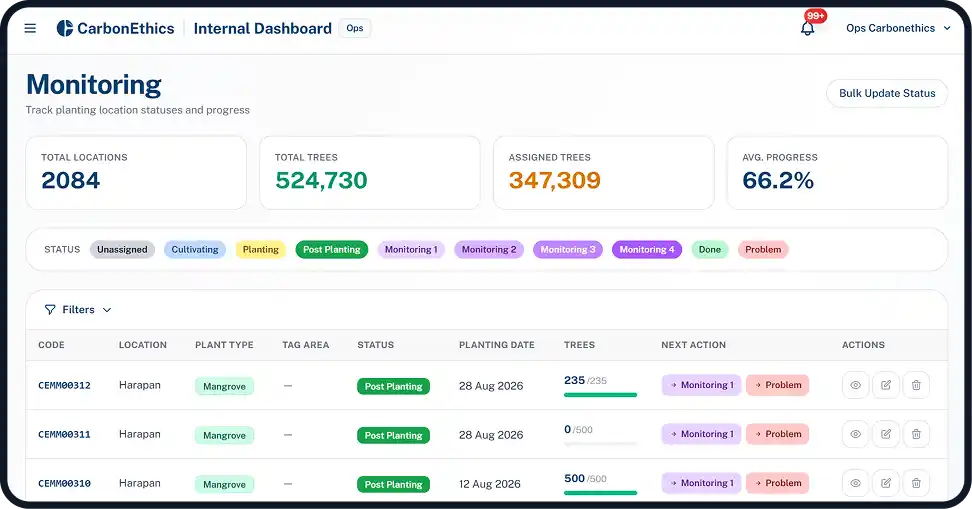Filter by Cultivating status chip
Viewport: 972px width, 509px height.
pyautogui.click(x=195, y=249)
